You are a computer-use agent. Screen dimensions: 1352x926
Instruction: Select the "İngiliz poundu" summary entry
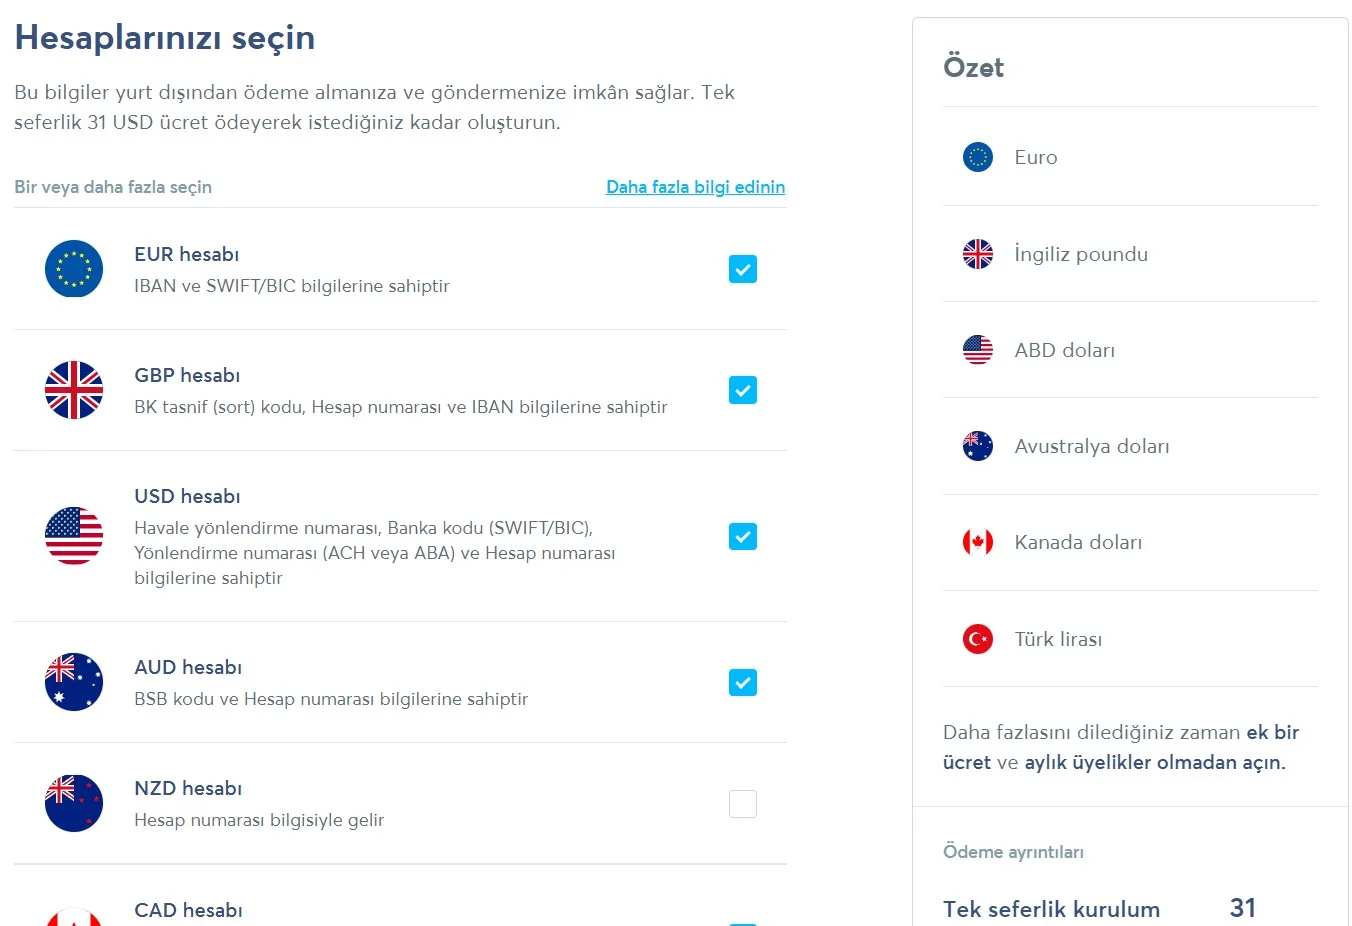click(x=1080, y=254)
